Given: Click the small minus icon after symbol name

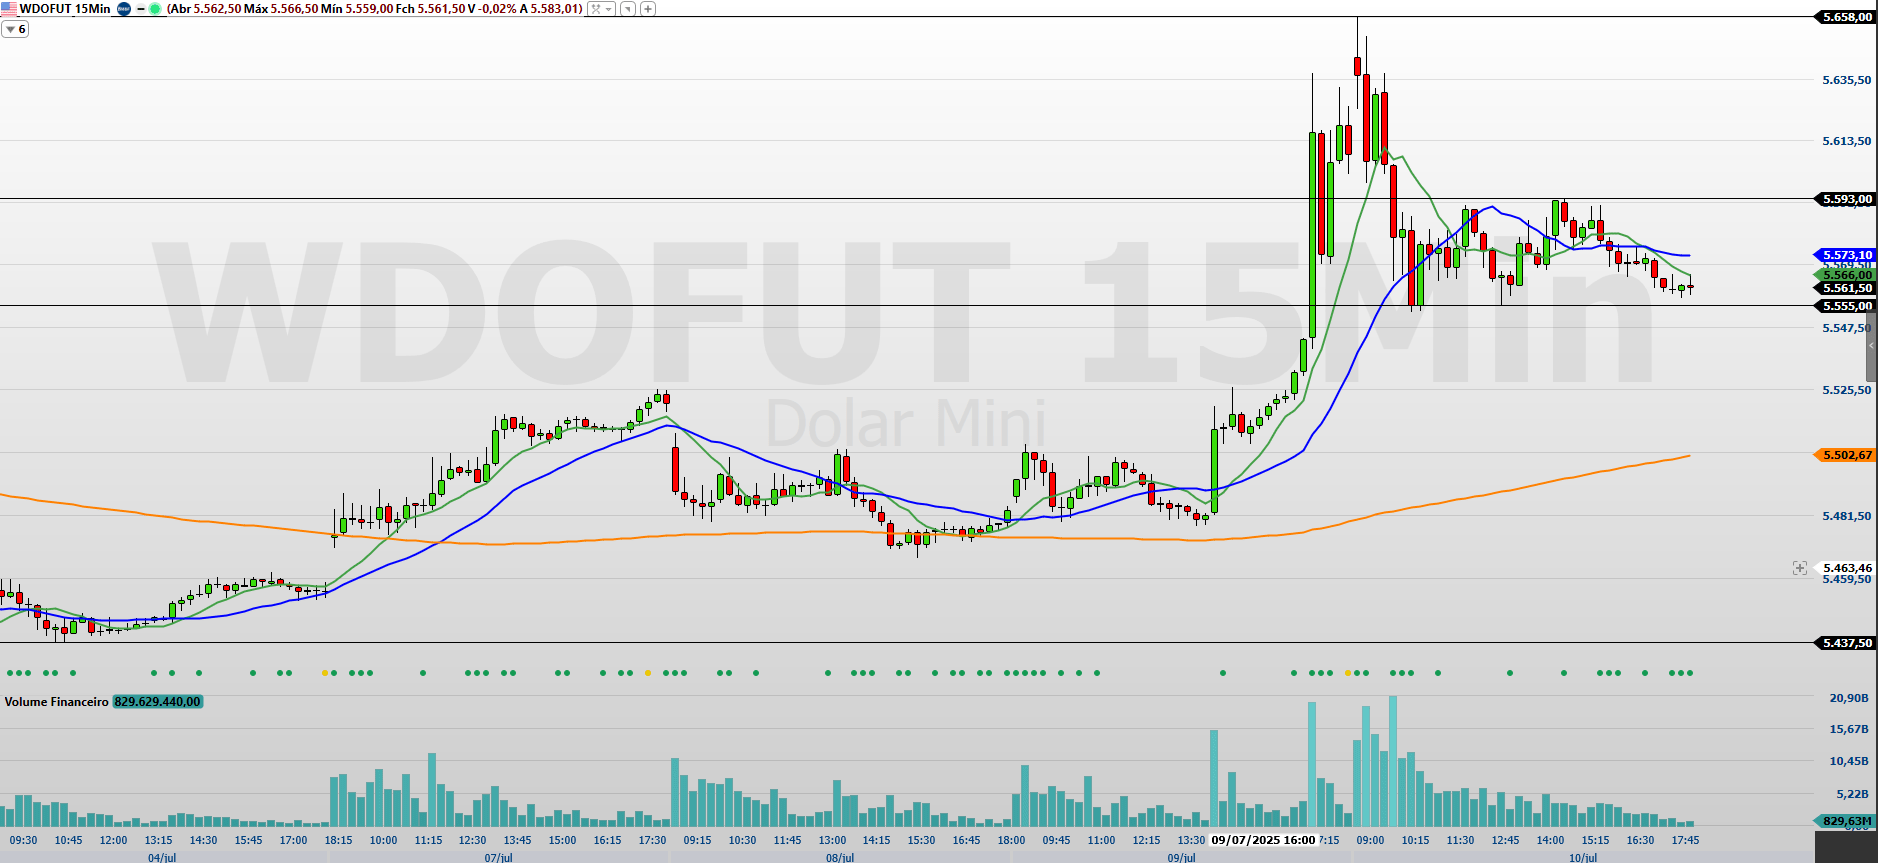Looking at the screenshot, I should click(140, 9).
